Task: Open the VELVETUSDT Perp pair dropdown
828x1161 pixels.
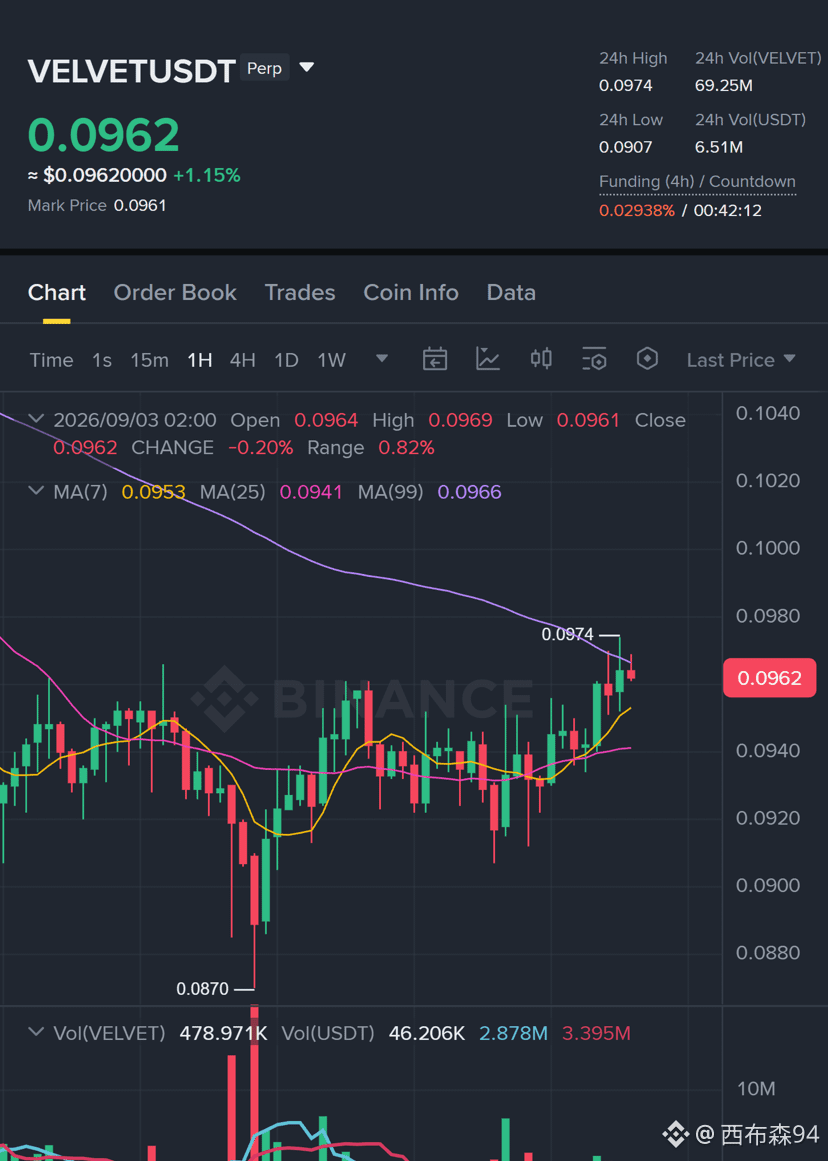Action: [307, 68]
